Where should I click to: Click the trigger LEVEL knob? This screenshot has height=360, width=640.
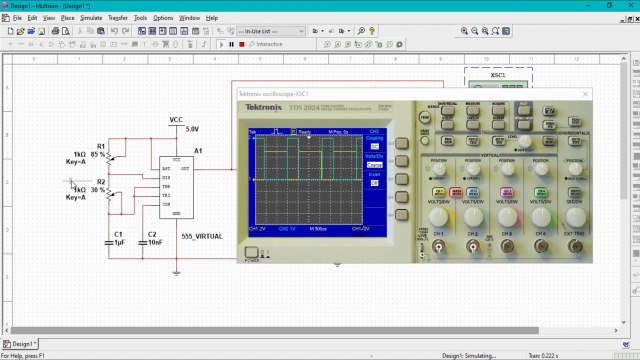click(525, 142)
